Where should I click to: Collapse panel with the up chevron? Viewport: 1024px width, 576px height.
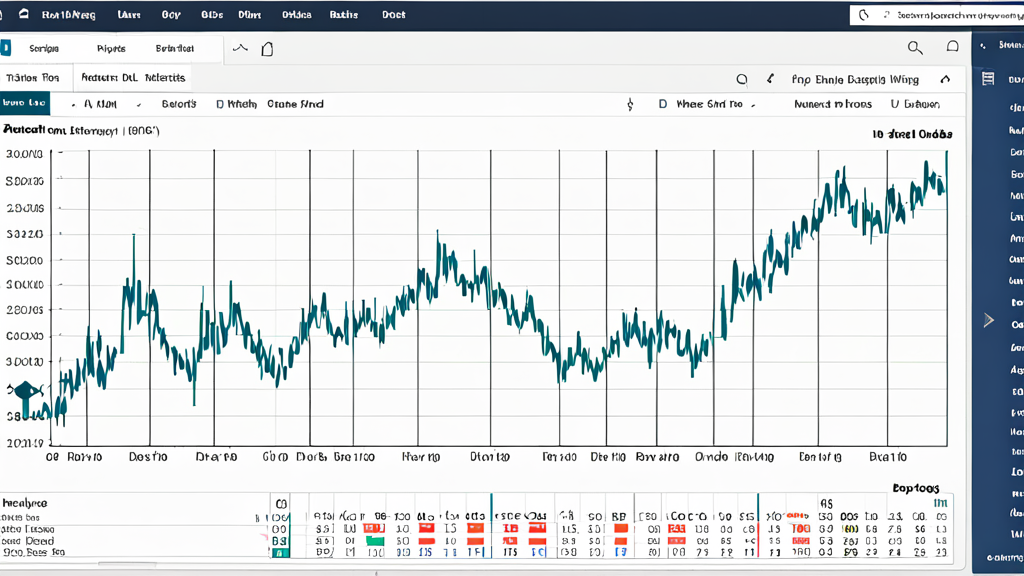click(945, 79)
